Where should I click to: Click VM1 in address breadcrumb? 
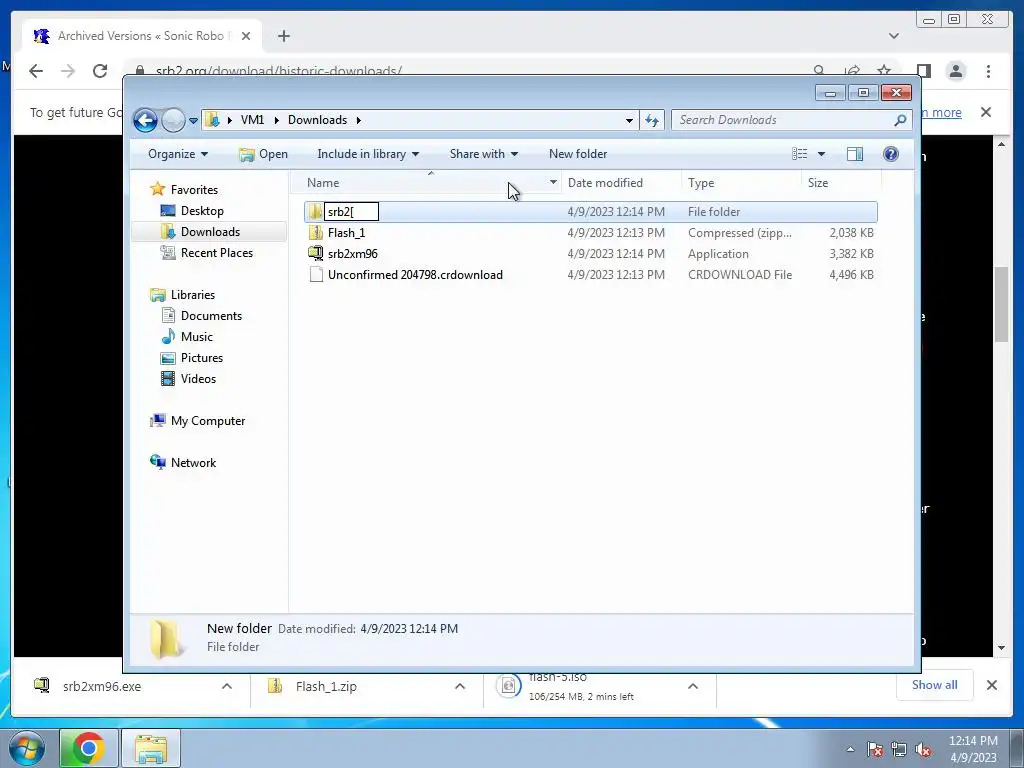point(252,120)
